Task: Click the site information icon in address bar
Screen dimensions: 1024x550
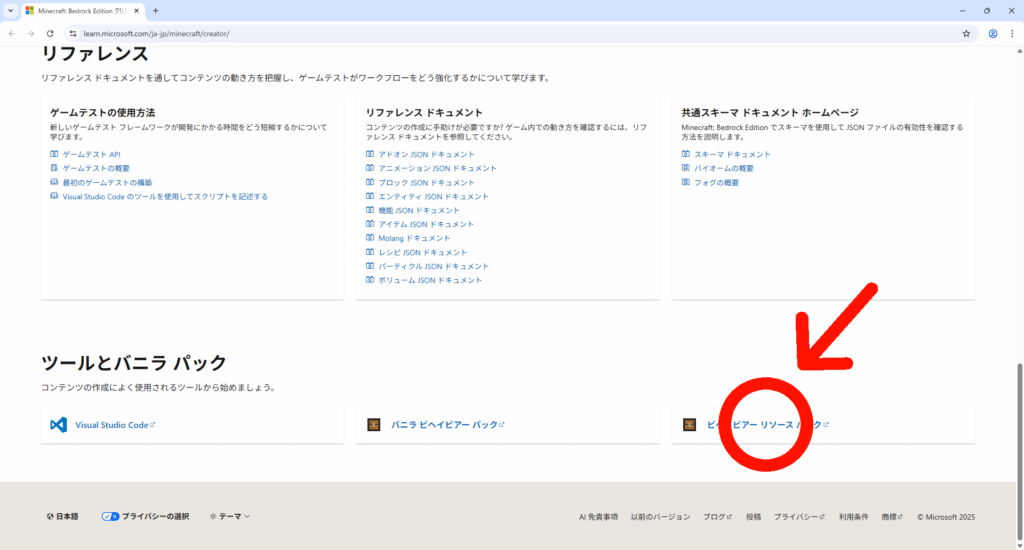Action: pyautogui.click(x=73, y=33)
